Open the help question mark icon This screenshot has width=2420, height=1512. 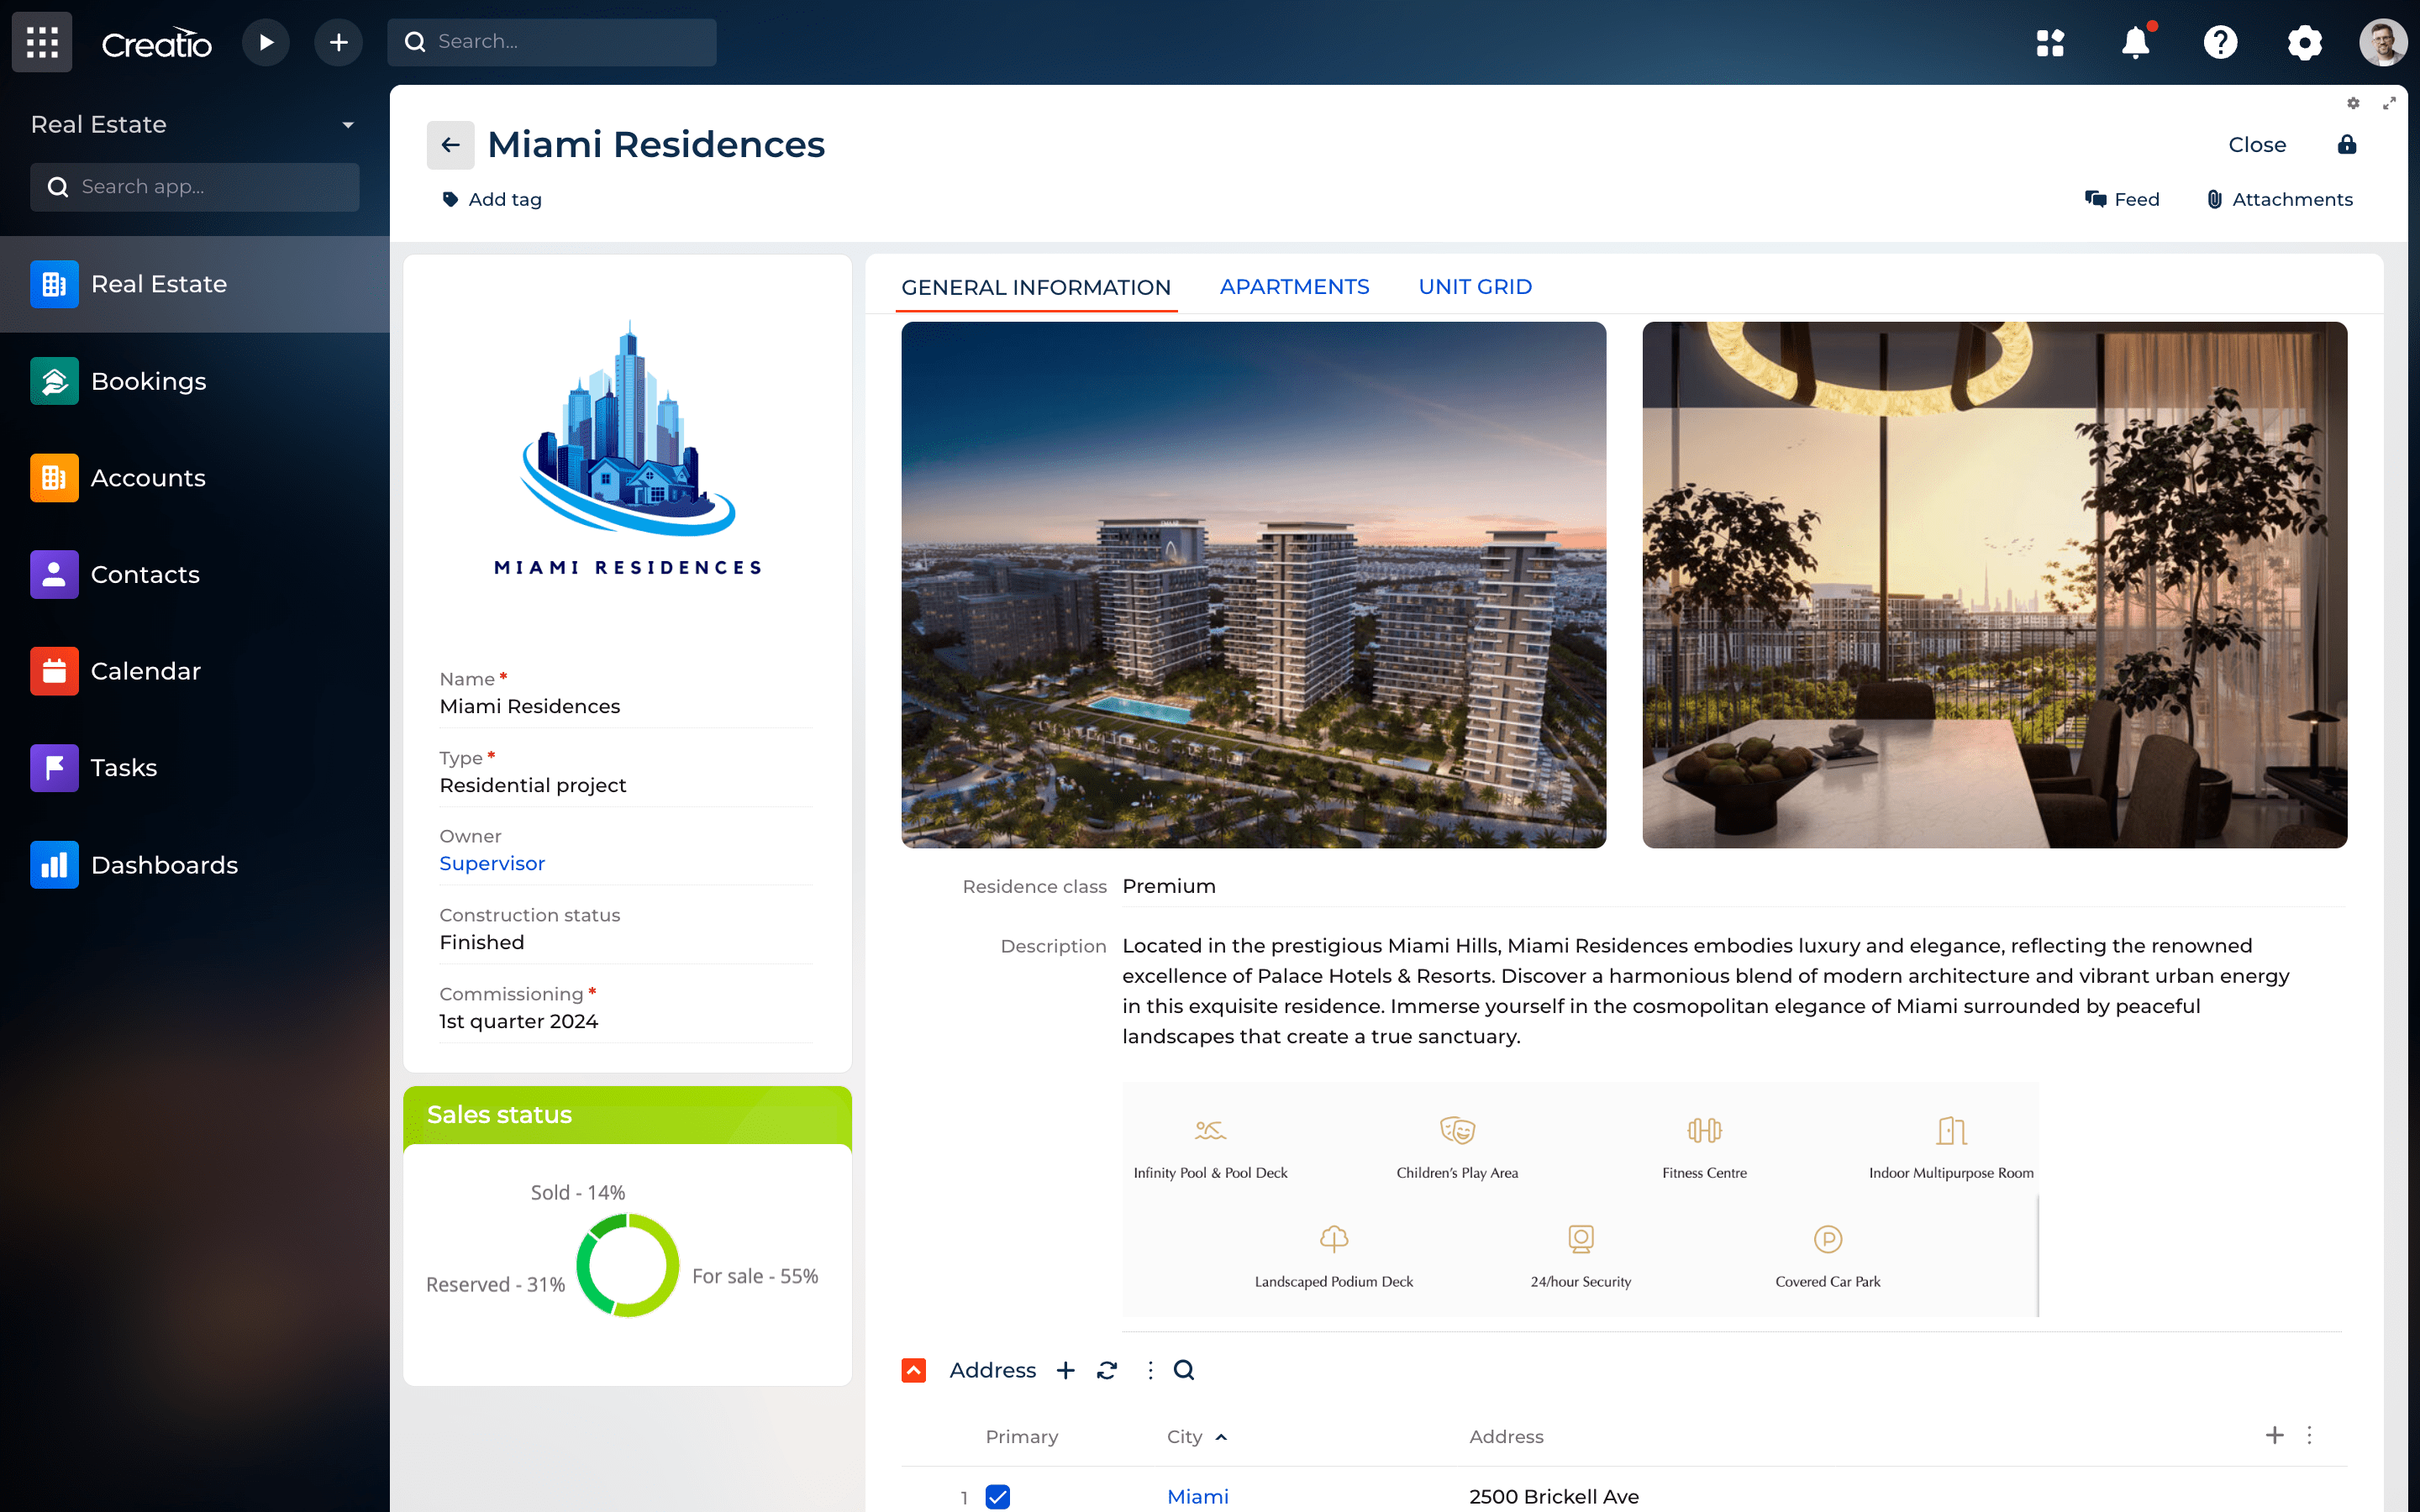click(2220, 42)
